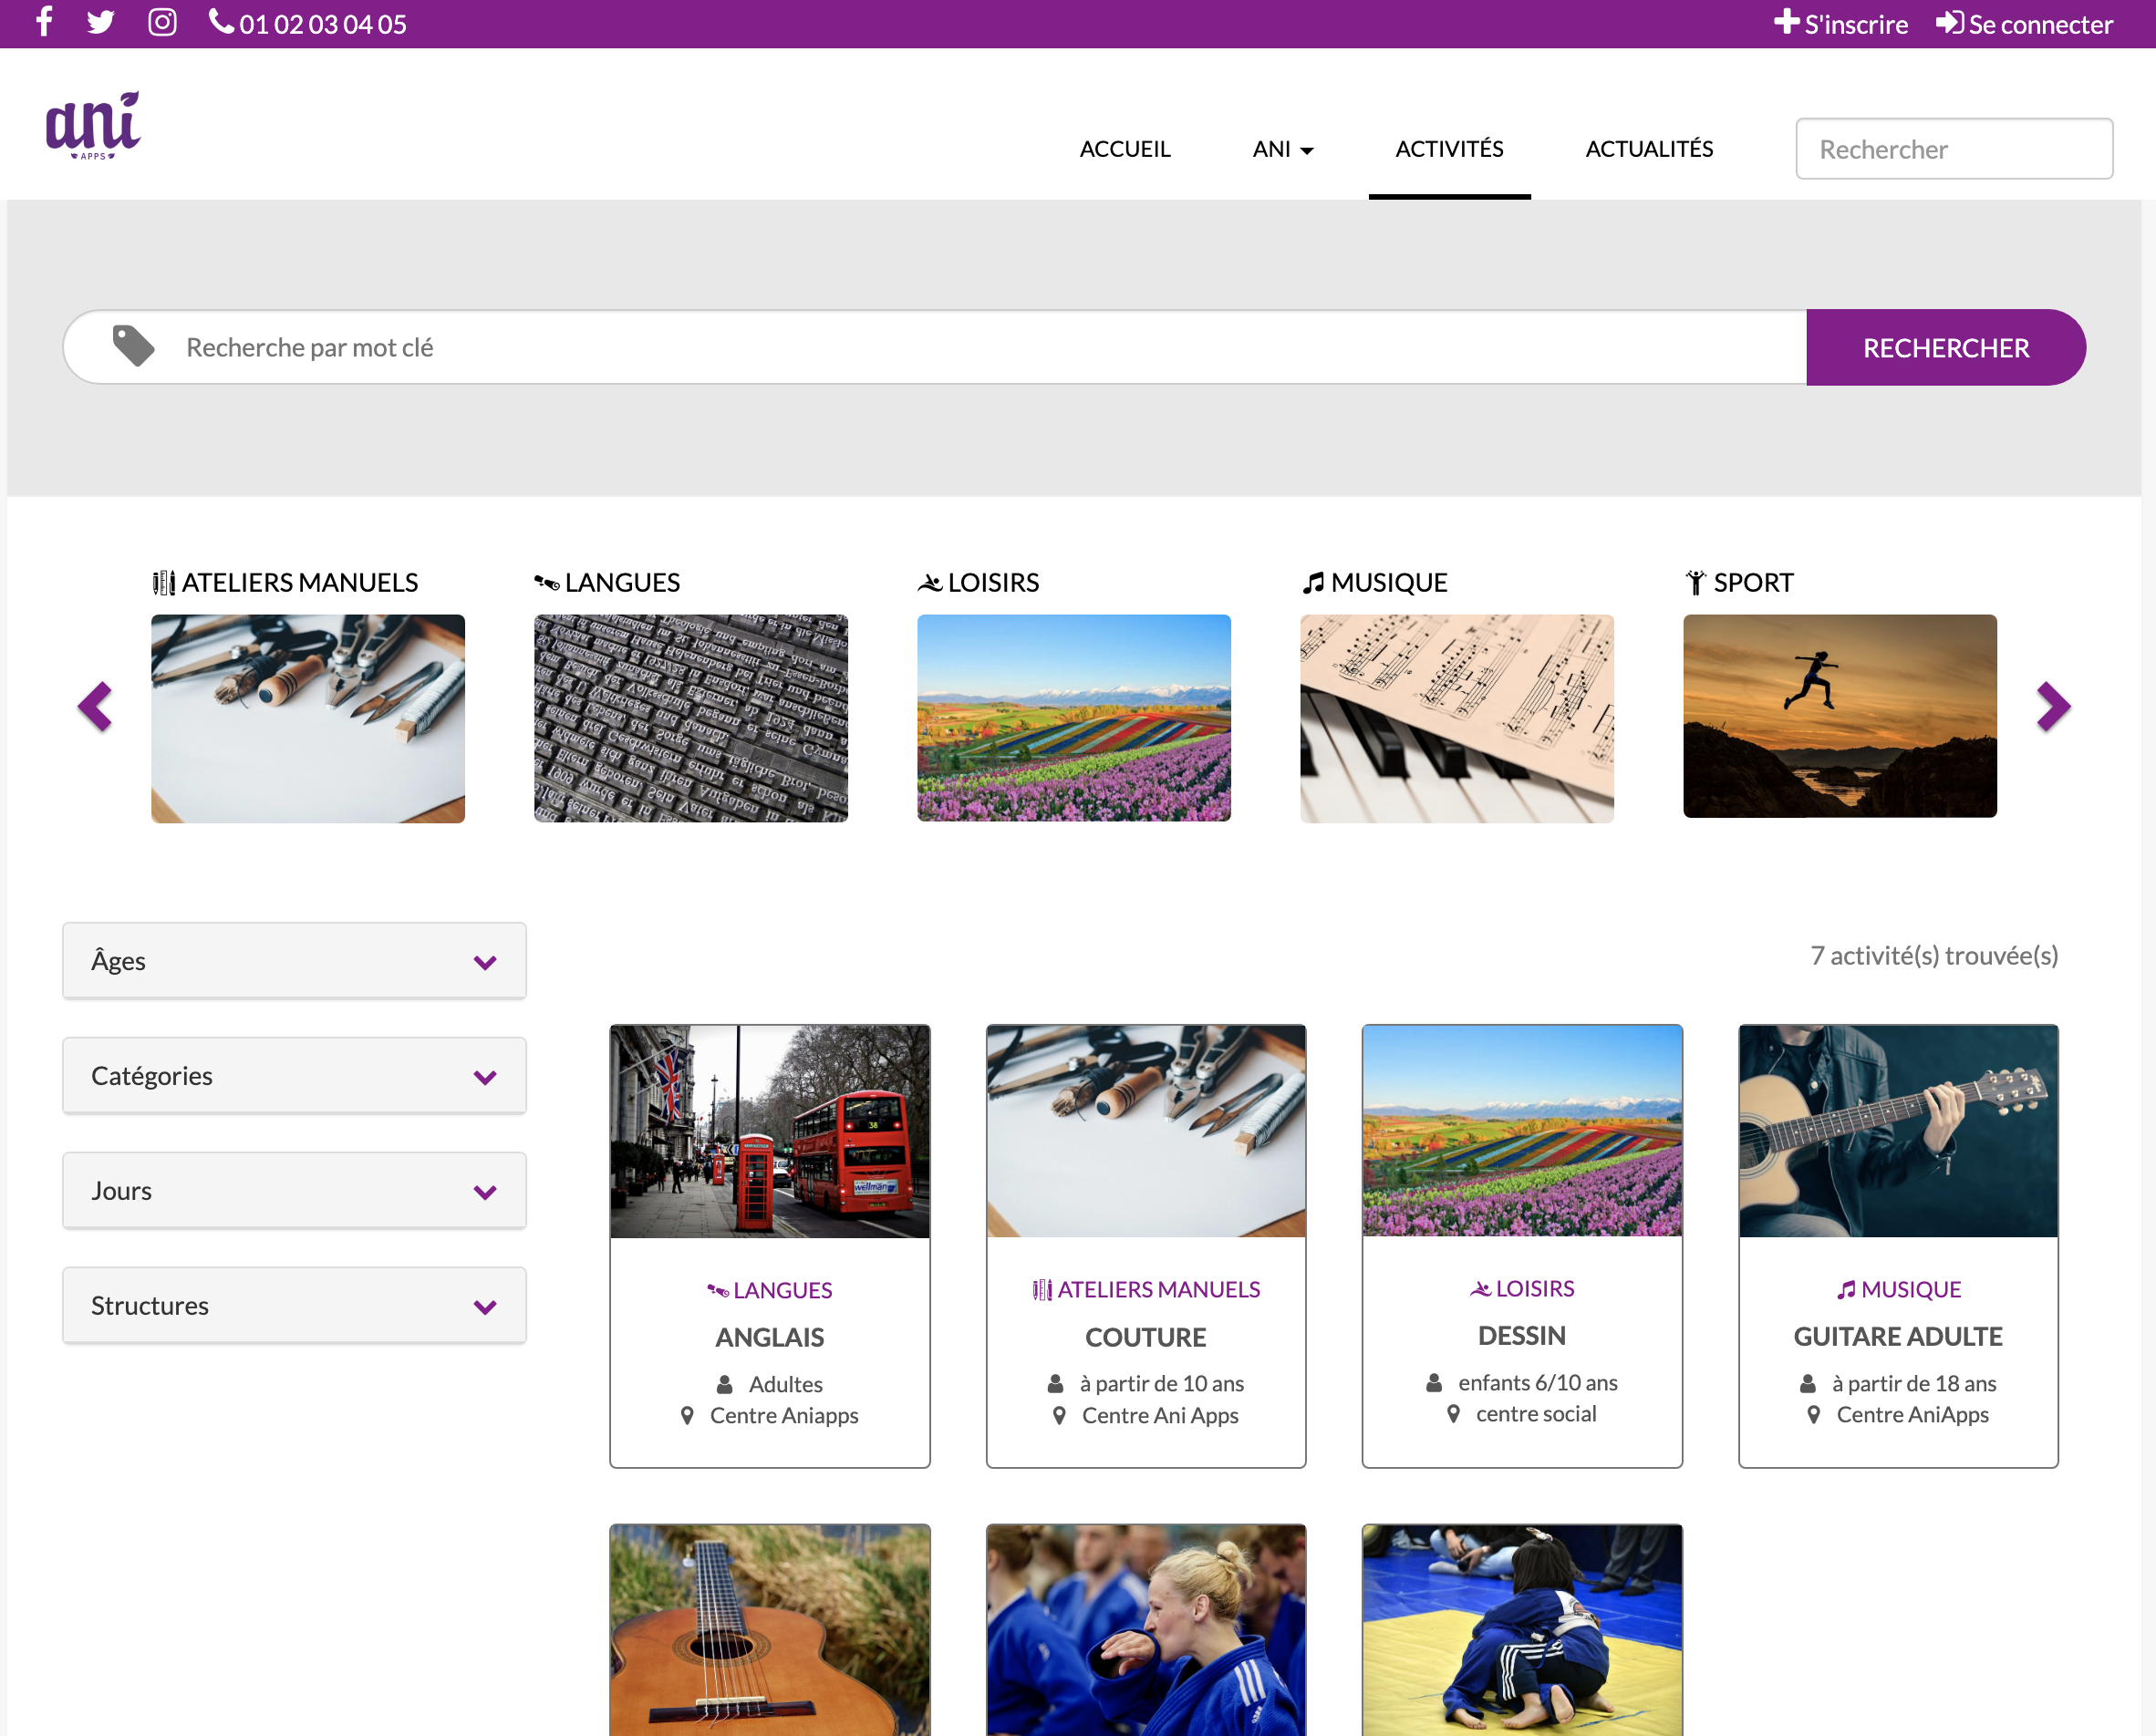Click the LANGUES label on Anglais card
The image size is (2156, 1736).
[x=770, y=1290]
